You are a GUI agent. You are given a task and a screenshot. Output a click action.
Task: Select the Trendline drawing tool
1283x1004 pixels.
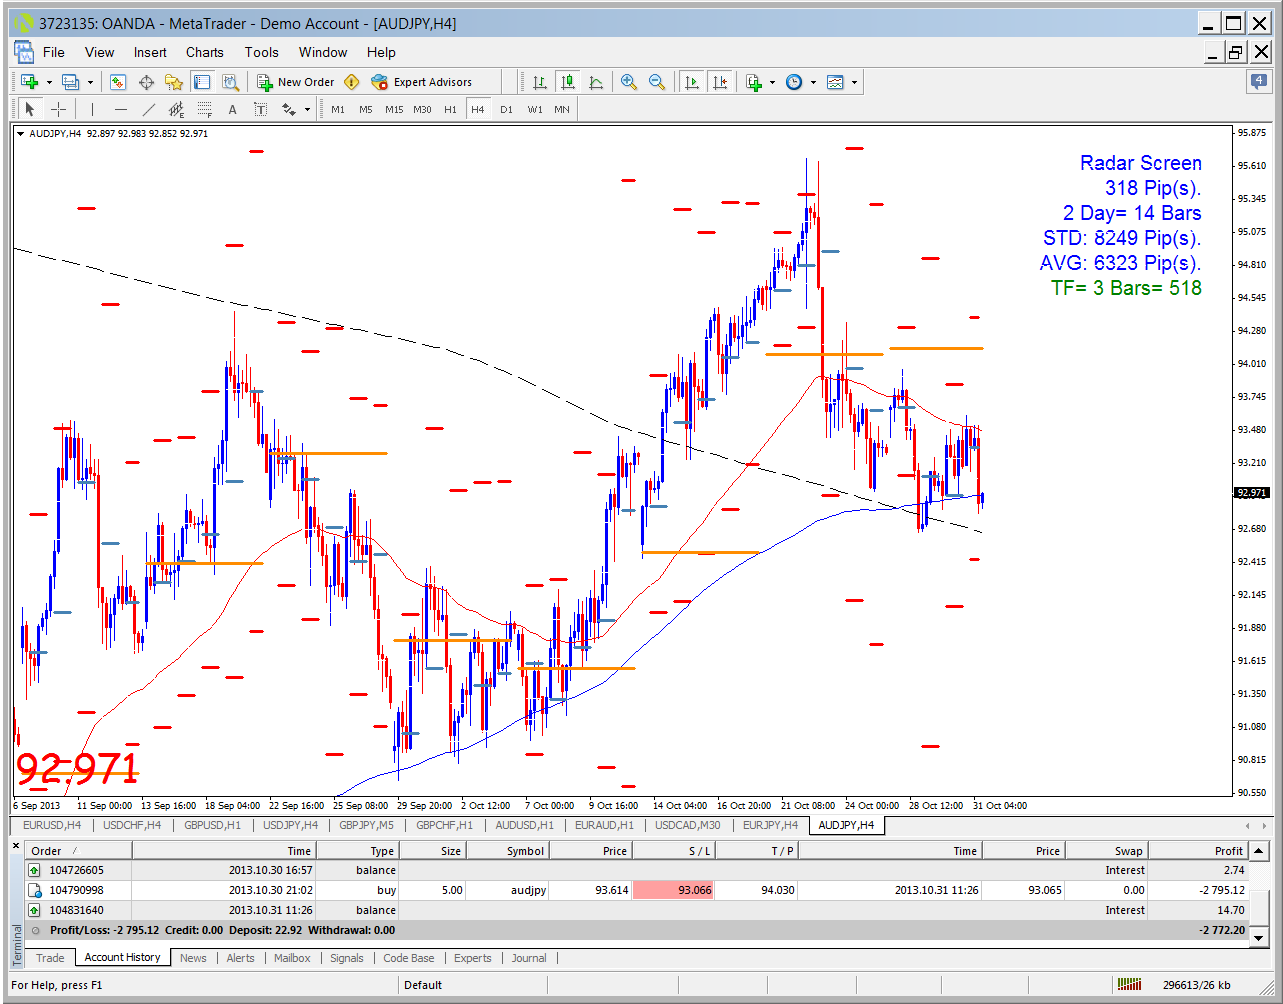(149, 109)
